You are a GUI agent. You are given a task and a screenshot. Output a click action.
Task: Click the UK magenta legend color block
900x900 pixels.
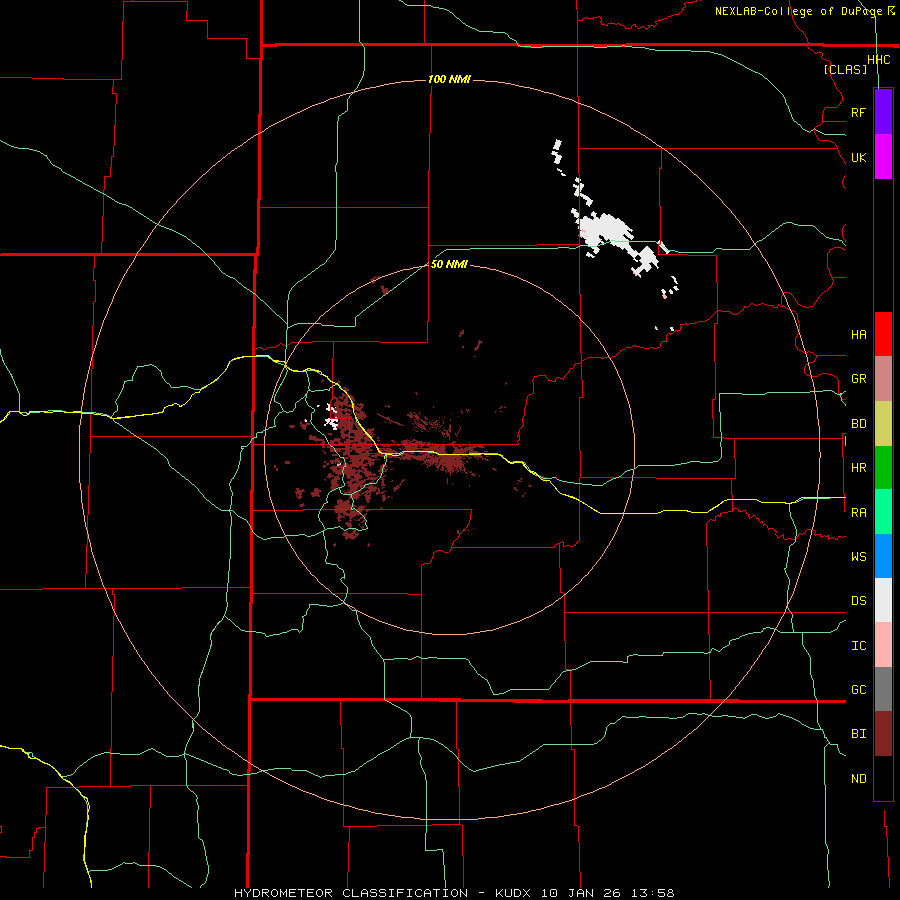tap(883, 157)
